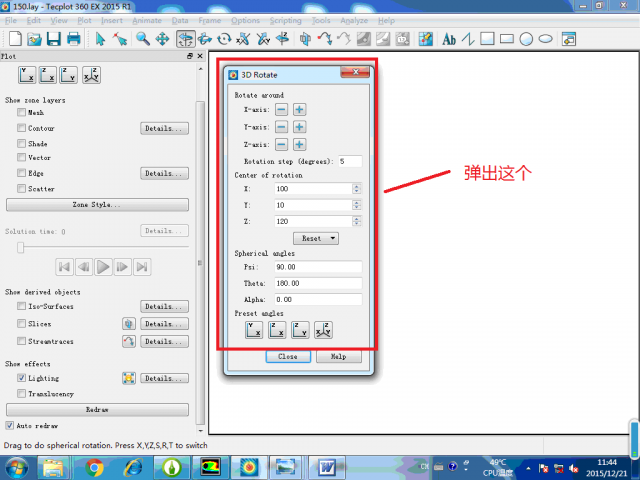Screen dimensions: 640x480
Task: Close the 3D Rotate dialog with Close button
Action: pos(287,356)
